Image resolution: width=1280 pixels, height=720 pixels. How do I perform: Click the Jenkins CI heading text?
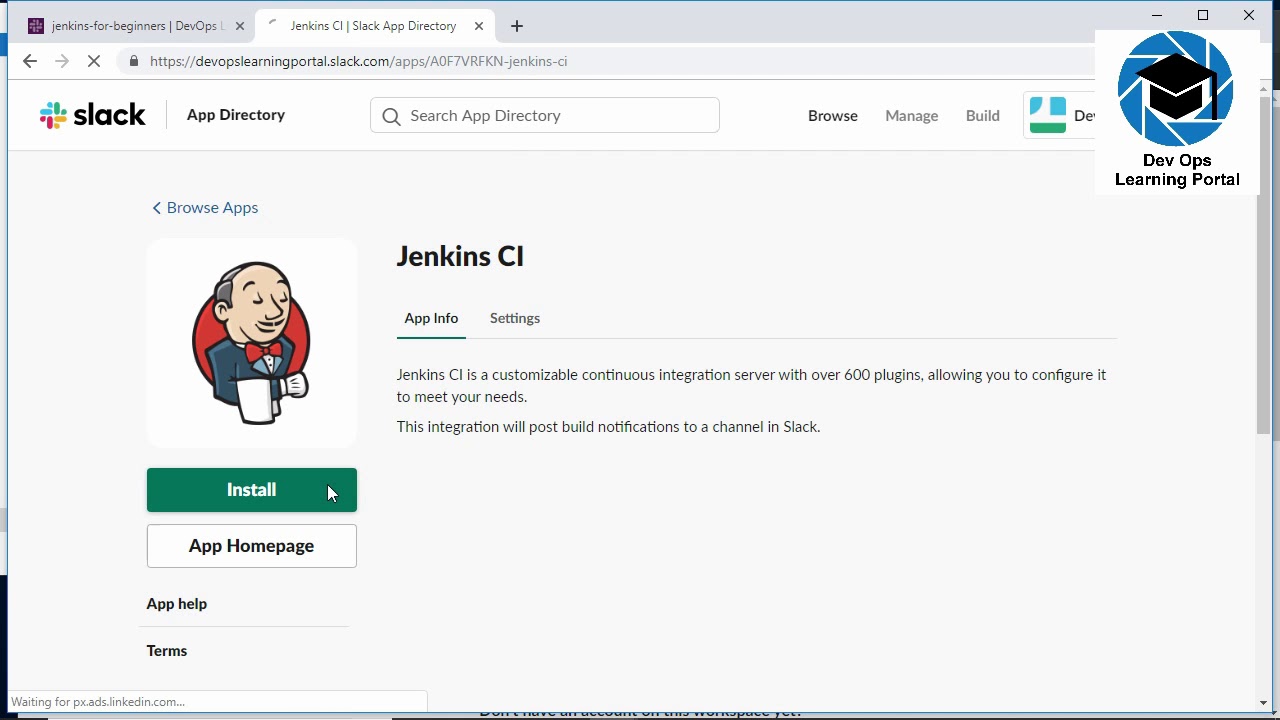pos(460,257)
